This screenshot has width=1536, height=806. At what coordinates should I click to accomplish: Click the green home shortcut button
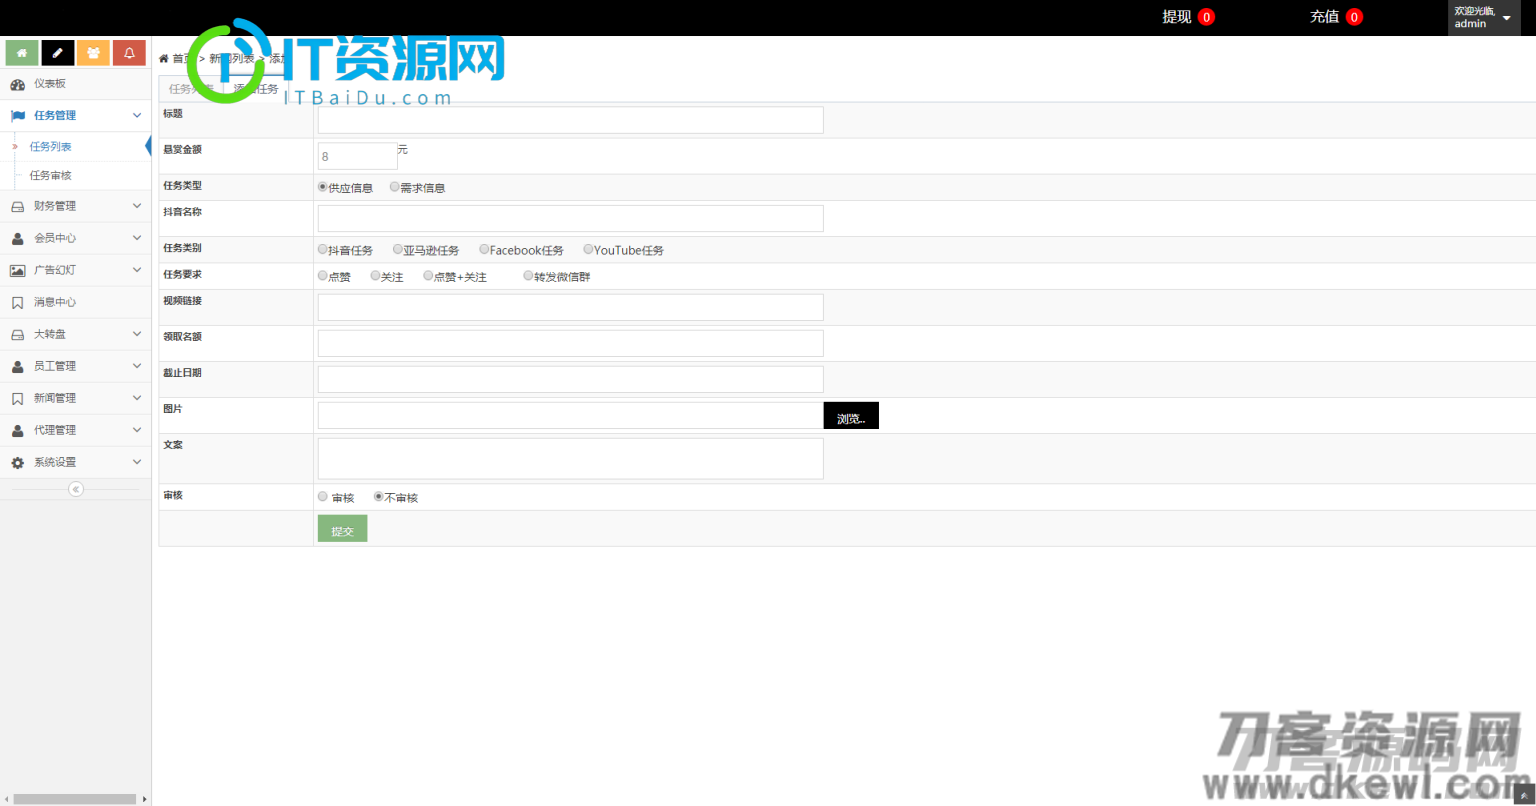coord(22,53)
